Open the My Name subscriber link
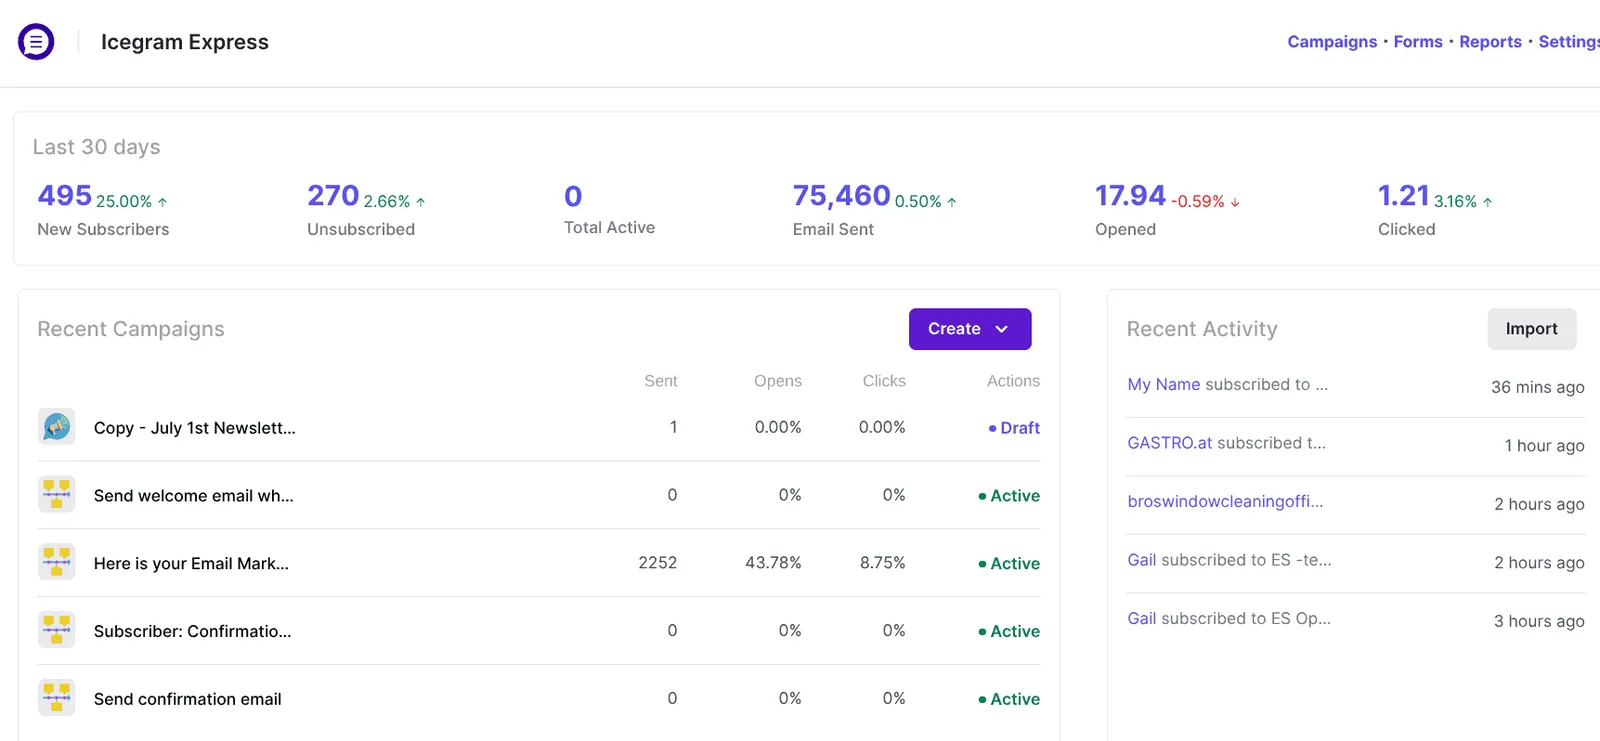This screenshot has width=1600, height=741. 1163,385
